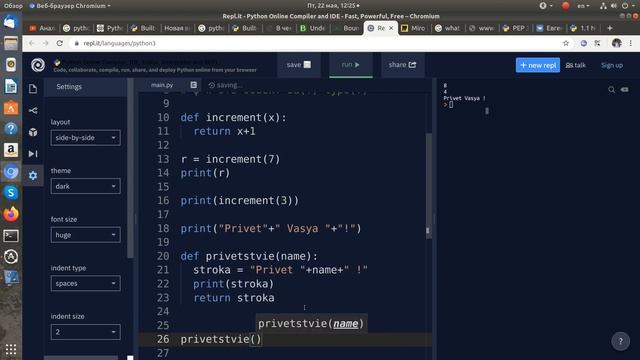Click the save button
The height and width of the screenshot is (360, 640).
click(298, 64)
